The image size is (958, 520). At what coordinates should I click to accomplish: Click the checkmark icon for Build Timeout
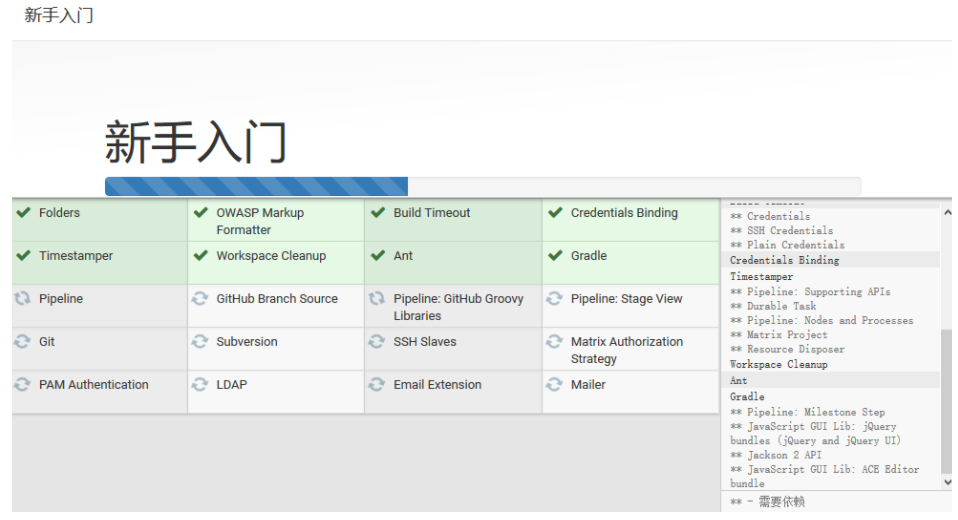378,213
